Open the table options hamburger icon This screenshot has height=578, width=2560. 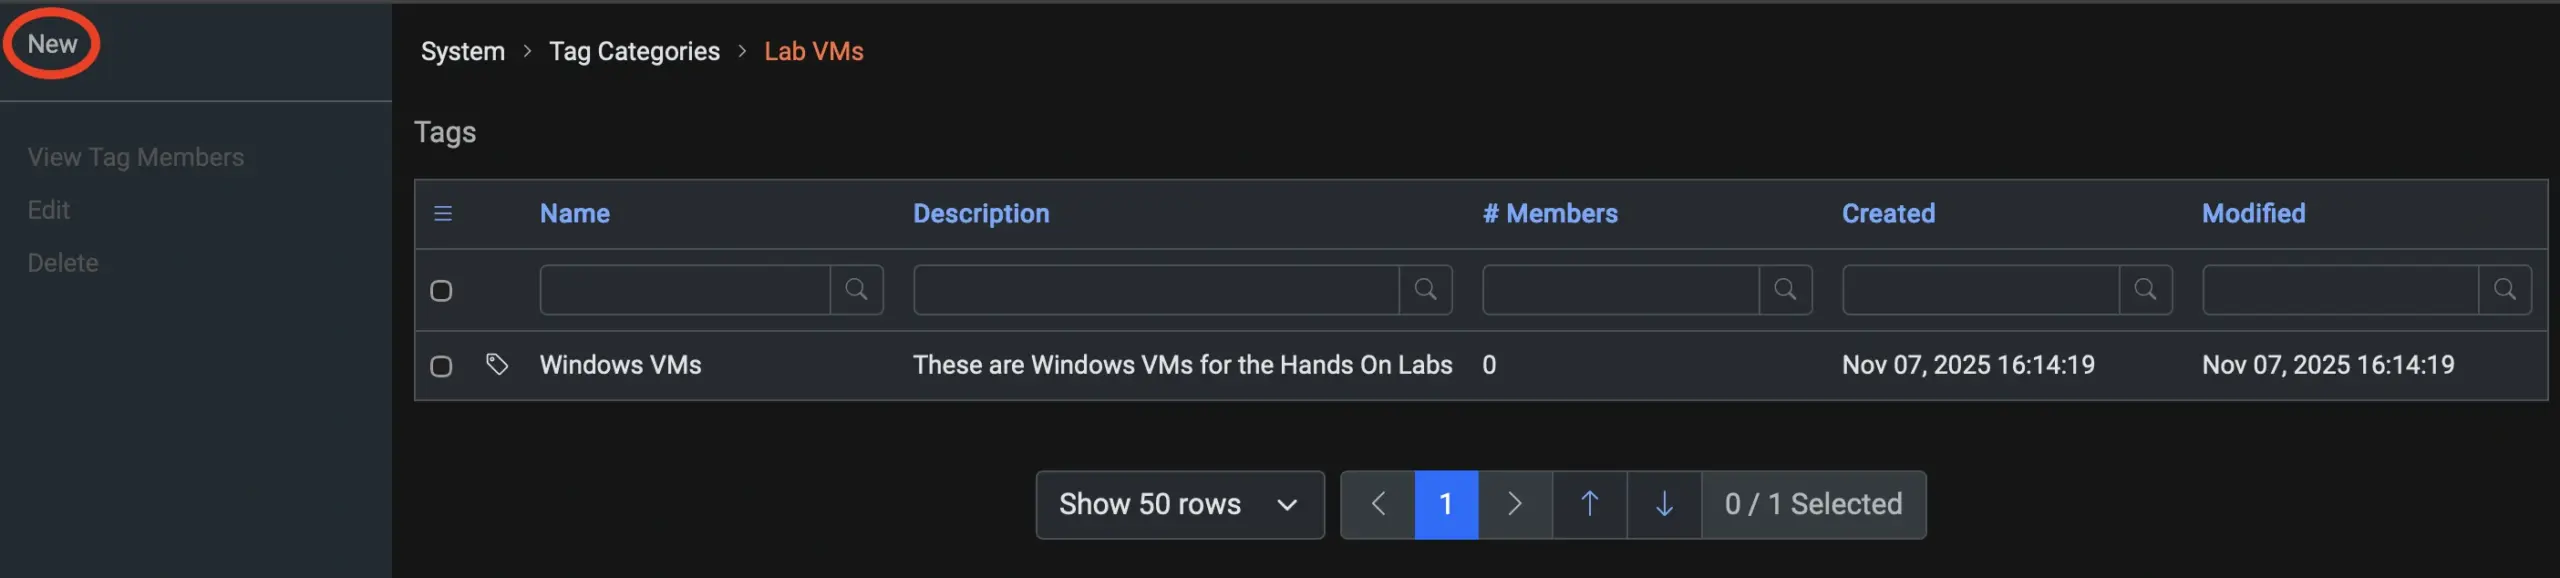[443, 213]
